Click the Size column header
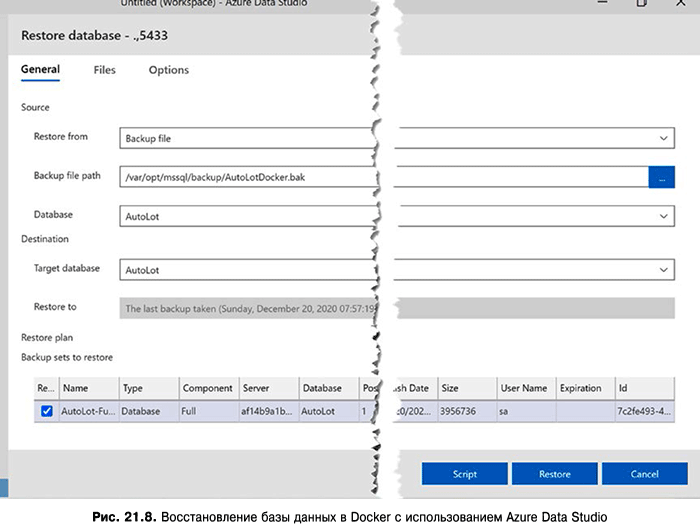Viewport: 700px width, 531px height. pos(467,388)
